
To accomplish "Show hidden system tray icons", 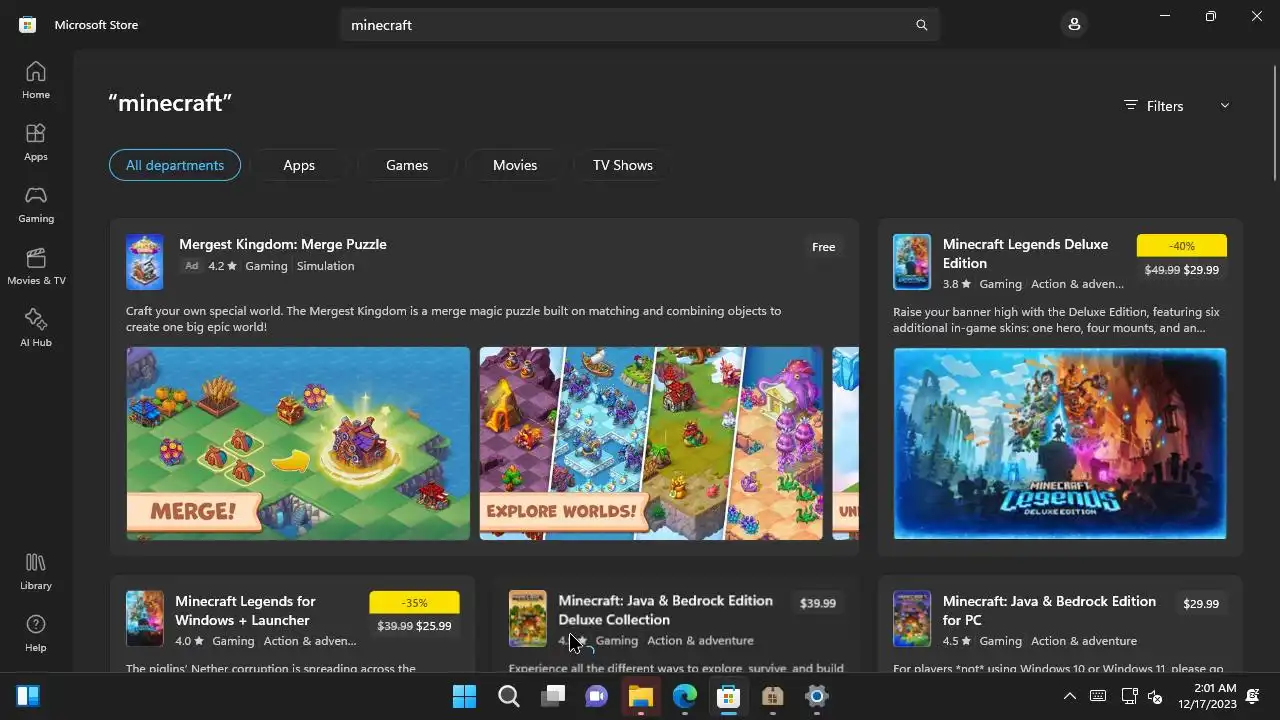I will 1069,696.
